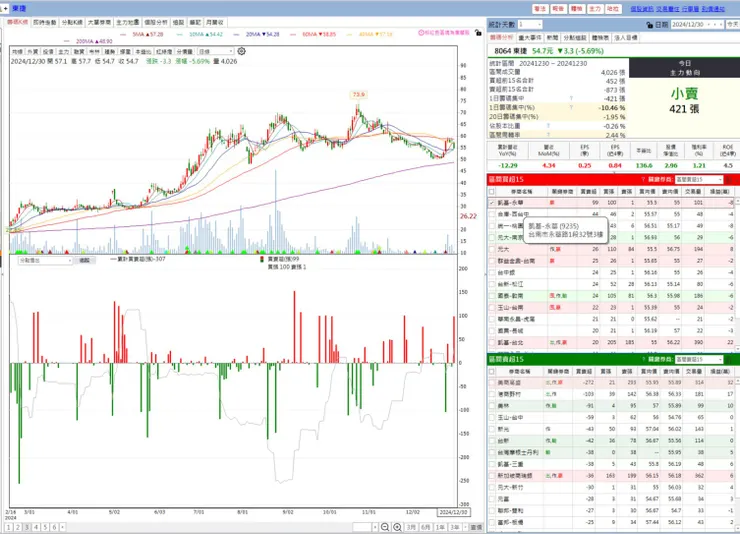Check the 美商高盛 row checkbox

point(492,383)
